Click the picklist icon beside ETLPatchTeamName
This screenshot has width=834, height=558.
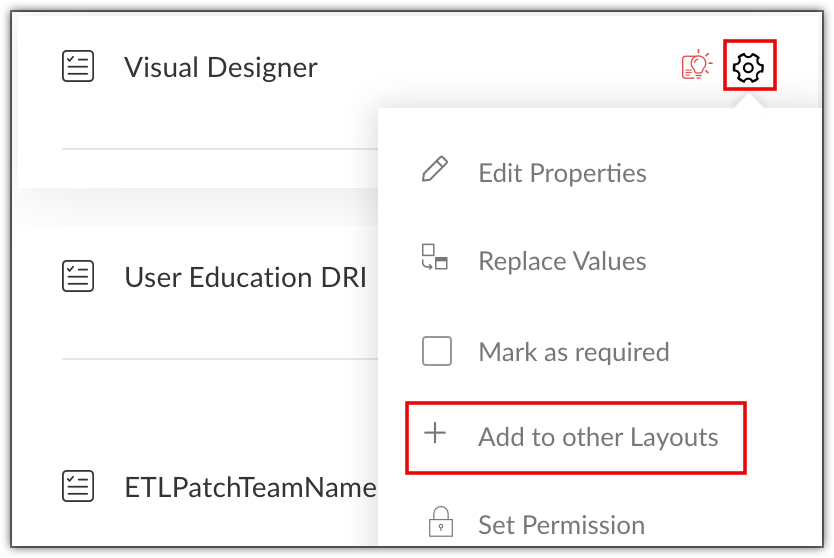[78, 487]
